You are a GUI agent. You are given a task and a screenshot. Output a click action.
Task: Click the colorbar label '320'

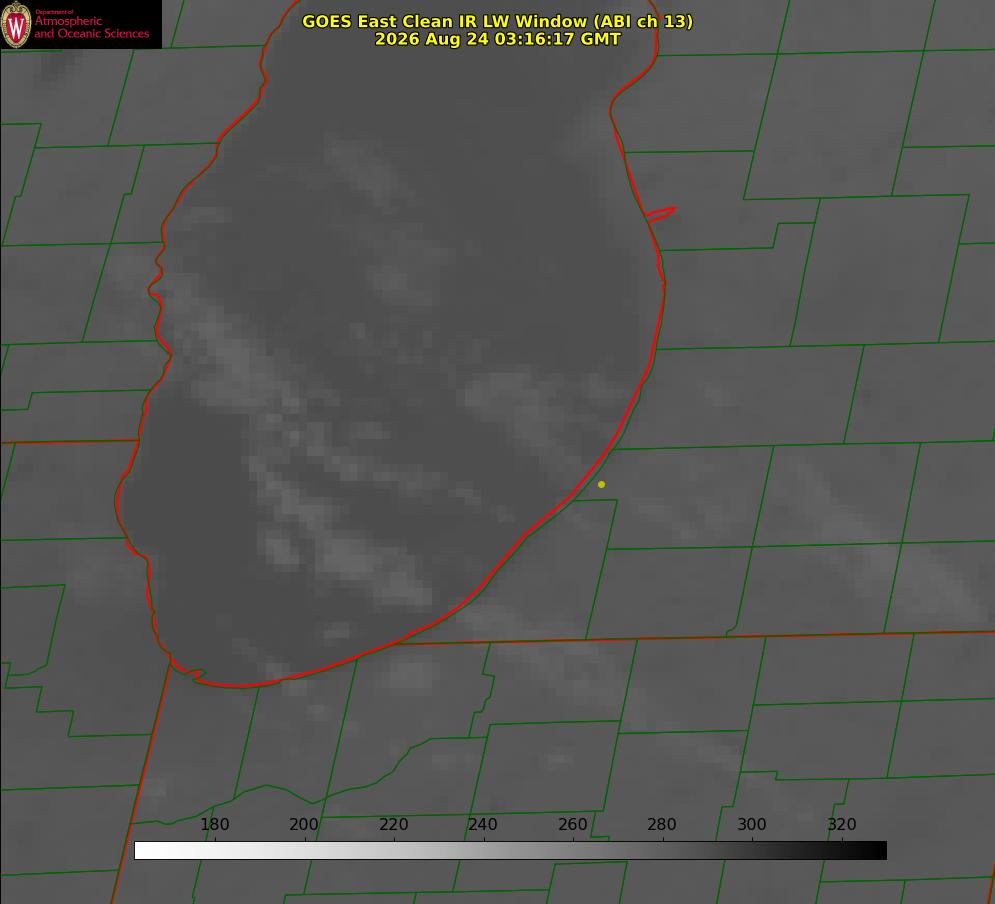click(842, 824)
